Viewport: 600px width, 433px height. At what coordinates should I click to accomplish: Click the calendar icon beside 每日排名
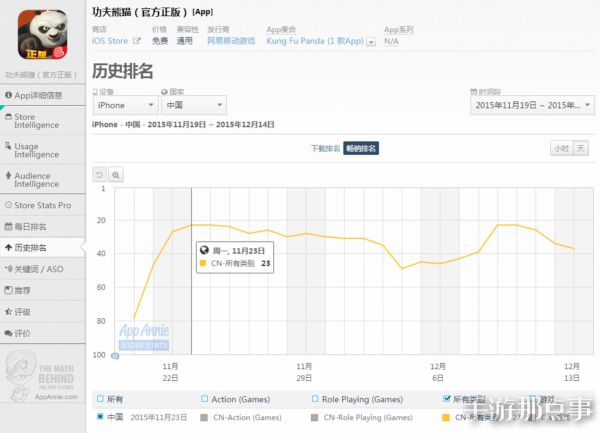point(8,226)
